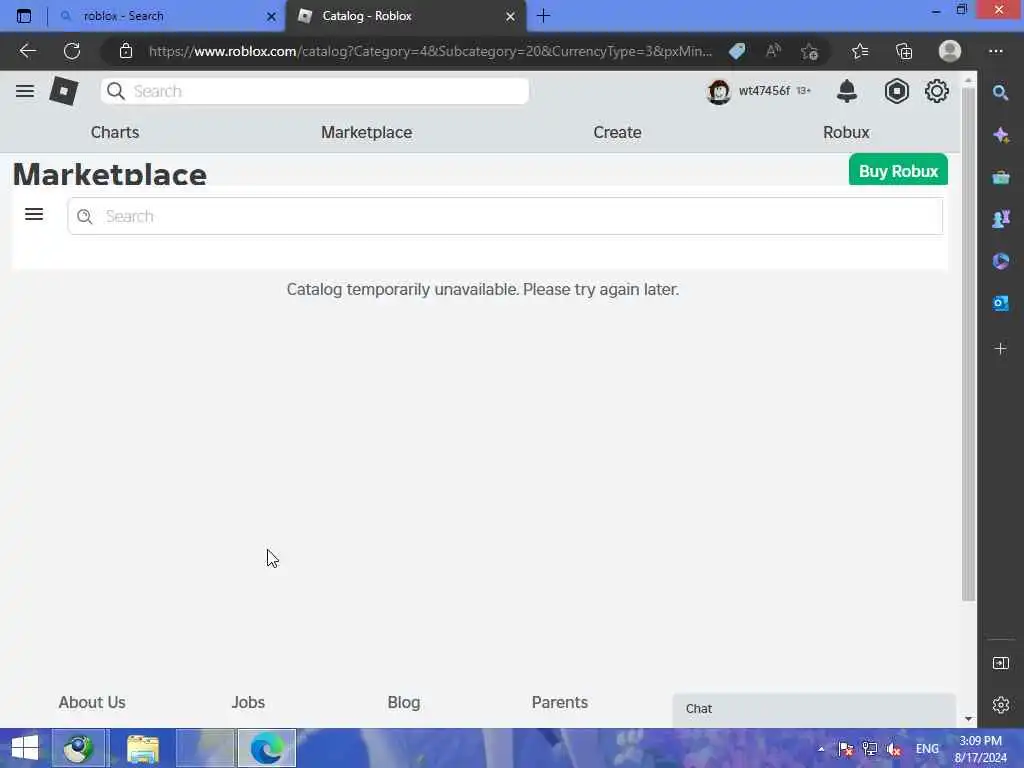Open File Explorer from the taskbar

[142, 748]
